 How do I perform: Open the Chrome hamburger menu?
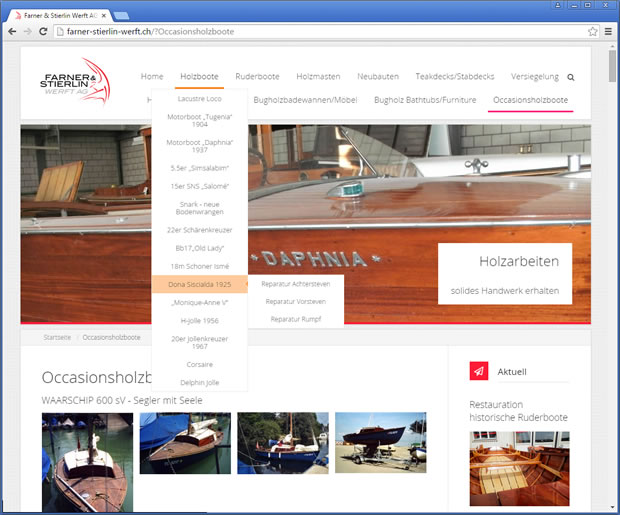point(608,32)
